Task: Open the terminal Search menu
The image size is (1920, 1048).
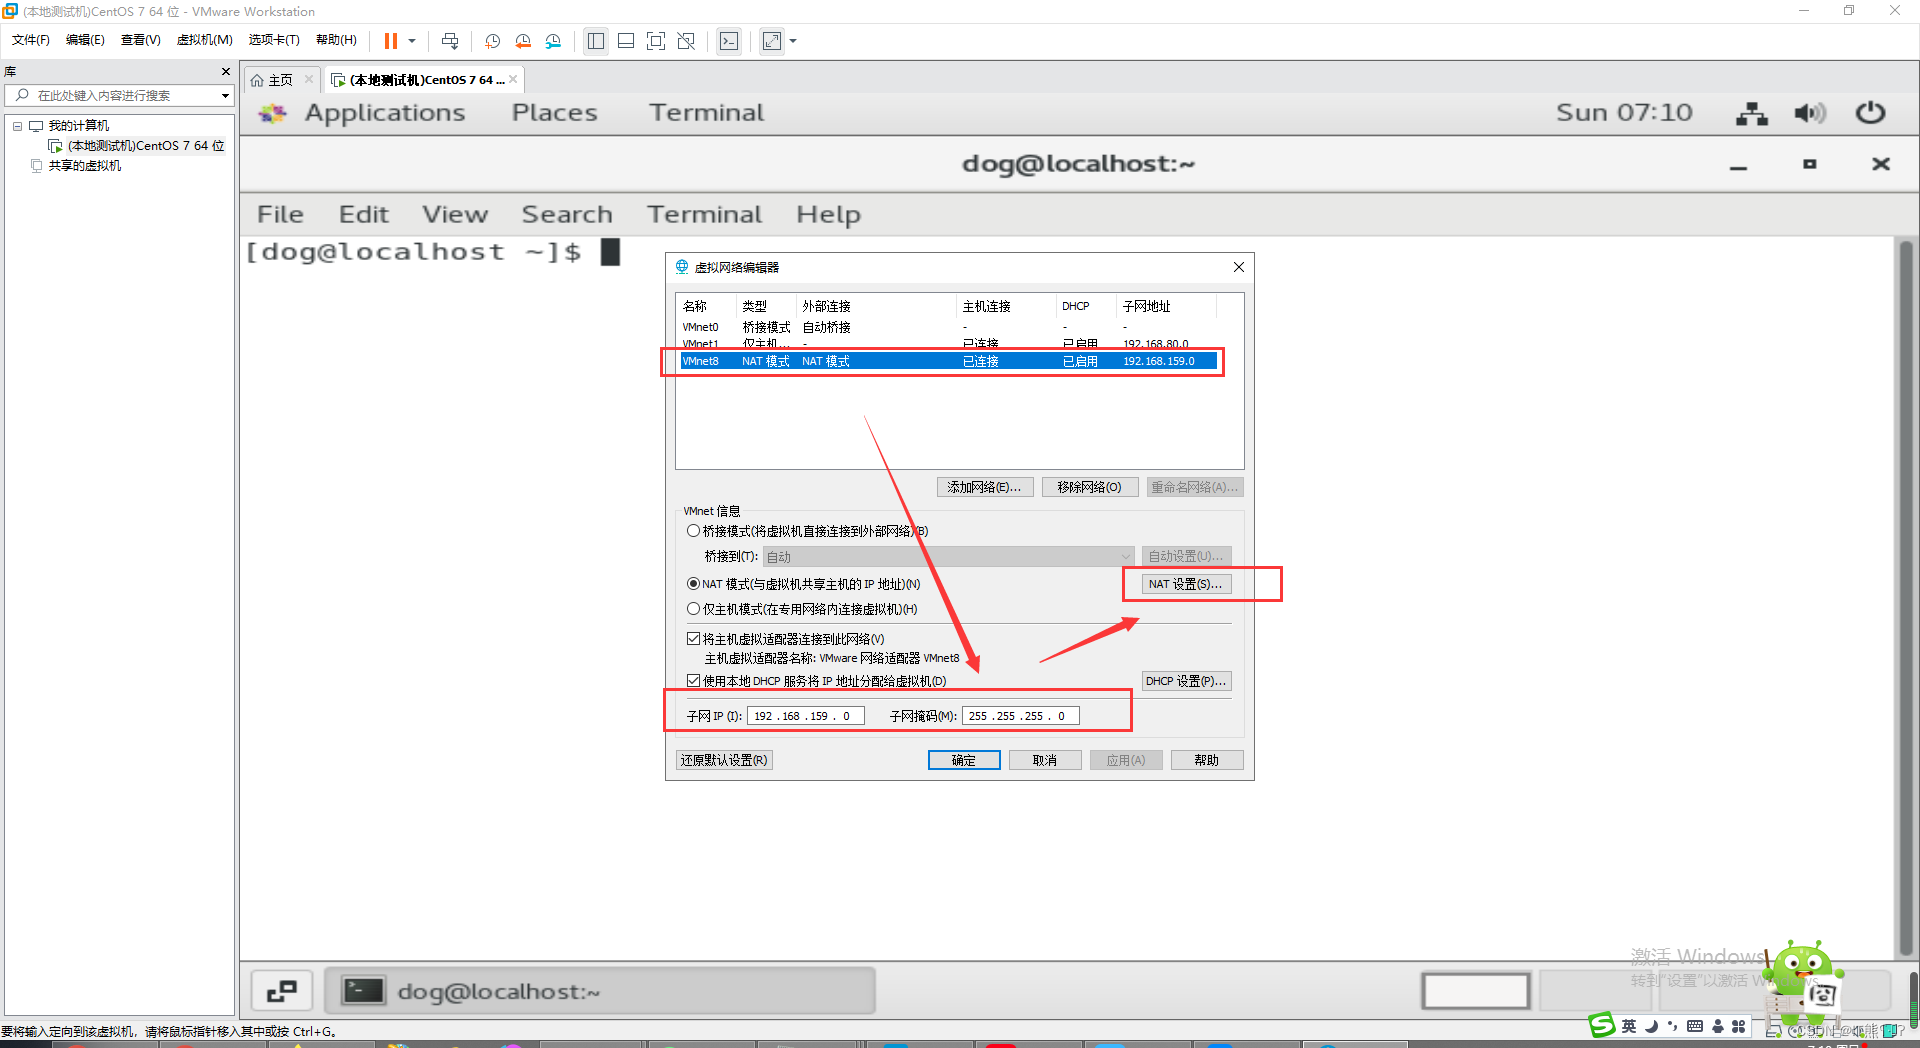Action: tap(567, 214)
